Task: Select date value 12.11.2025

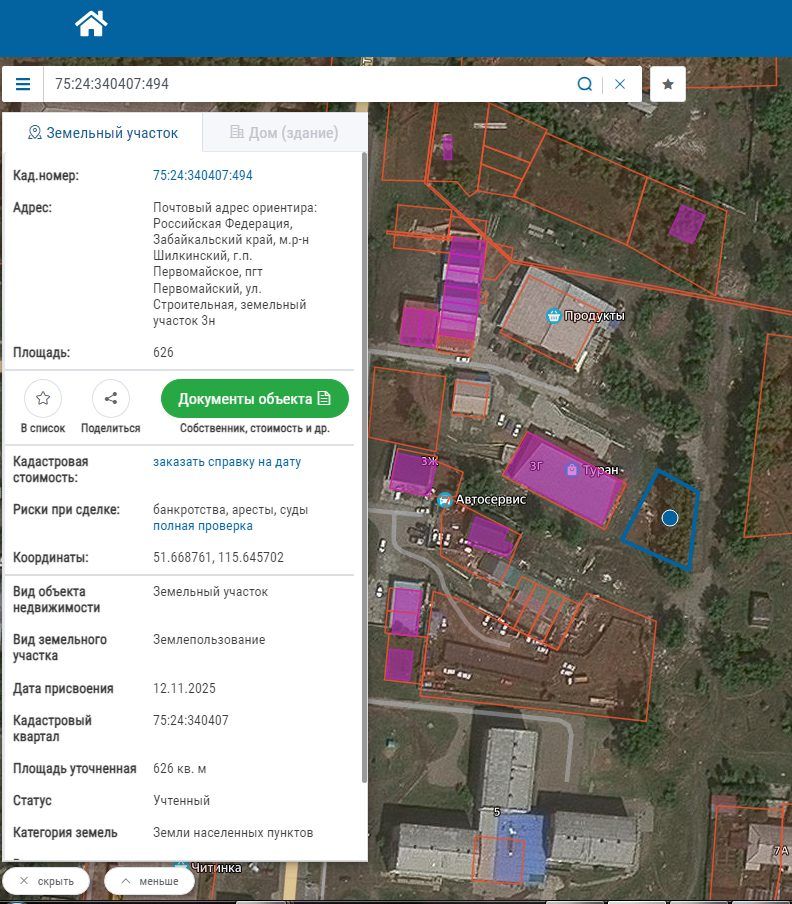Action: click(184, 688)
